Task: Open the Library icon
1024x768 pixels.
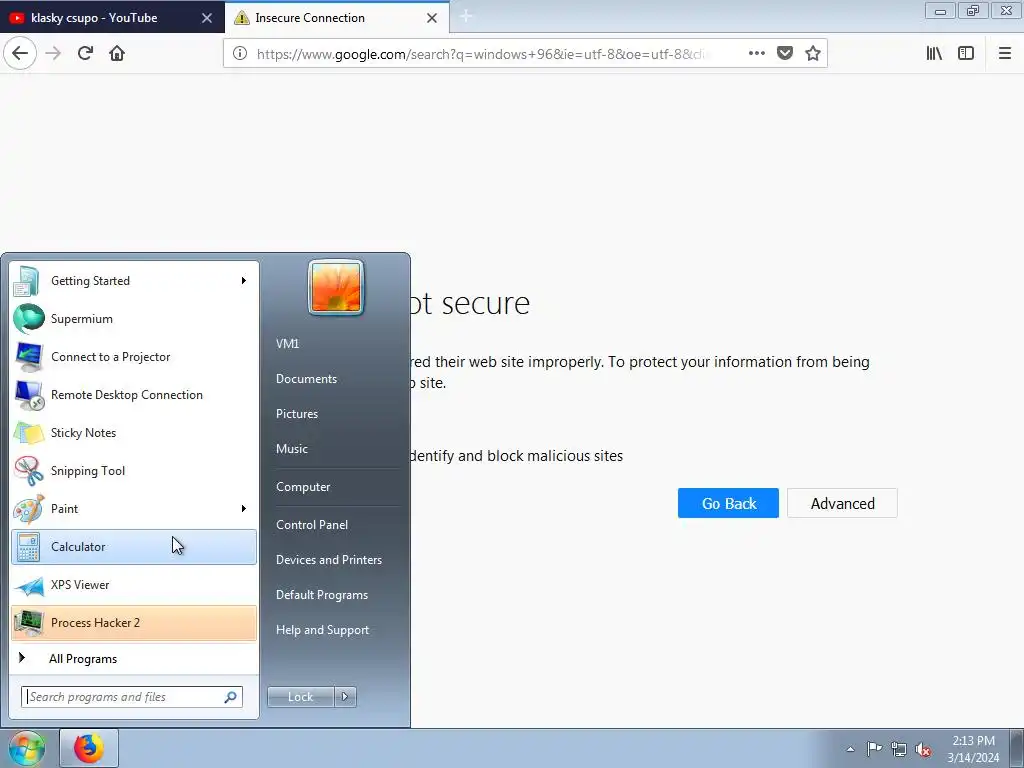Action: point(934,54)
